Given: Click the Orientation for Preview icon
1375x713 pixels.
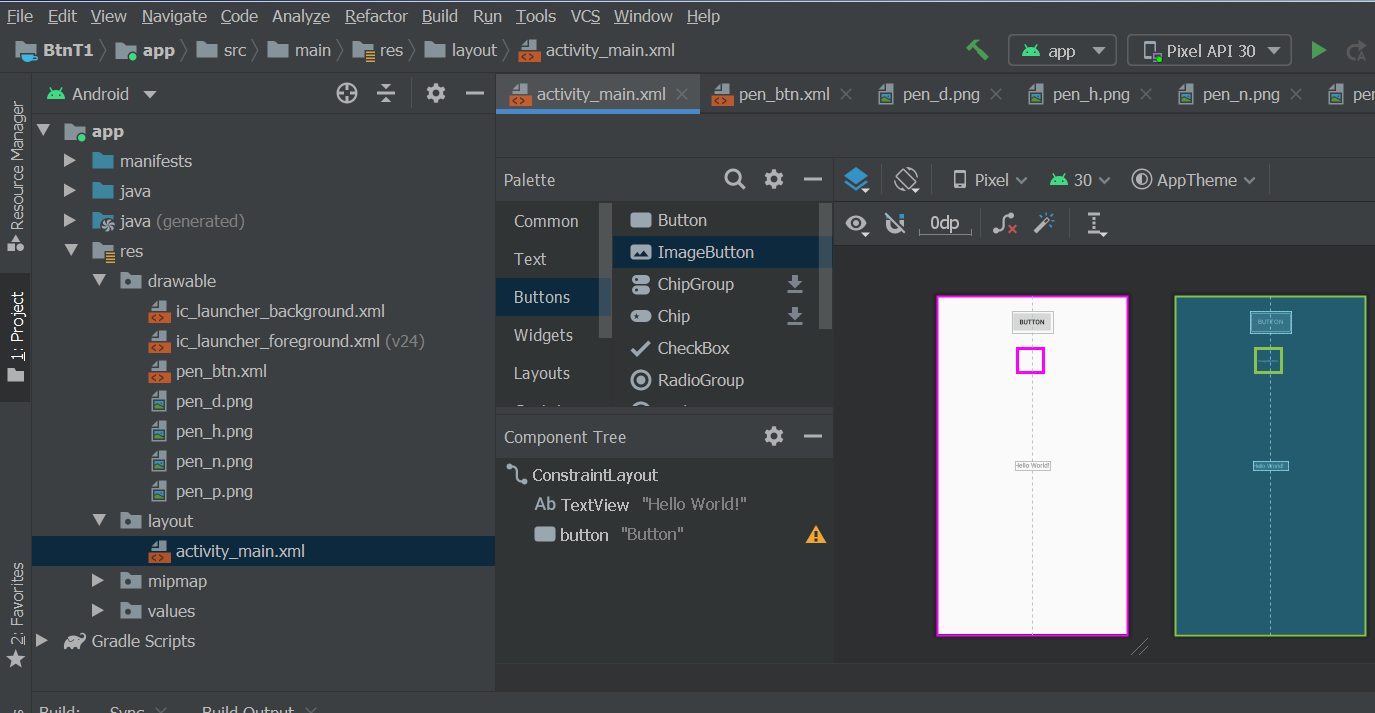Looking at the screenshot, I should coord(907,180).
